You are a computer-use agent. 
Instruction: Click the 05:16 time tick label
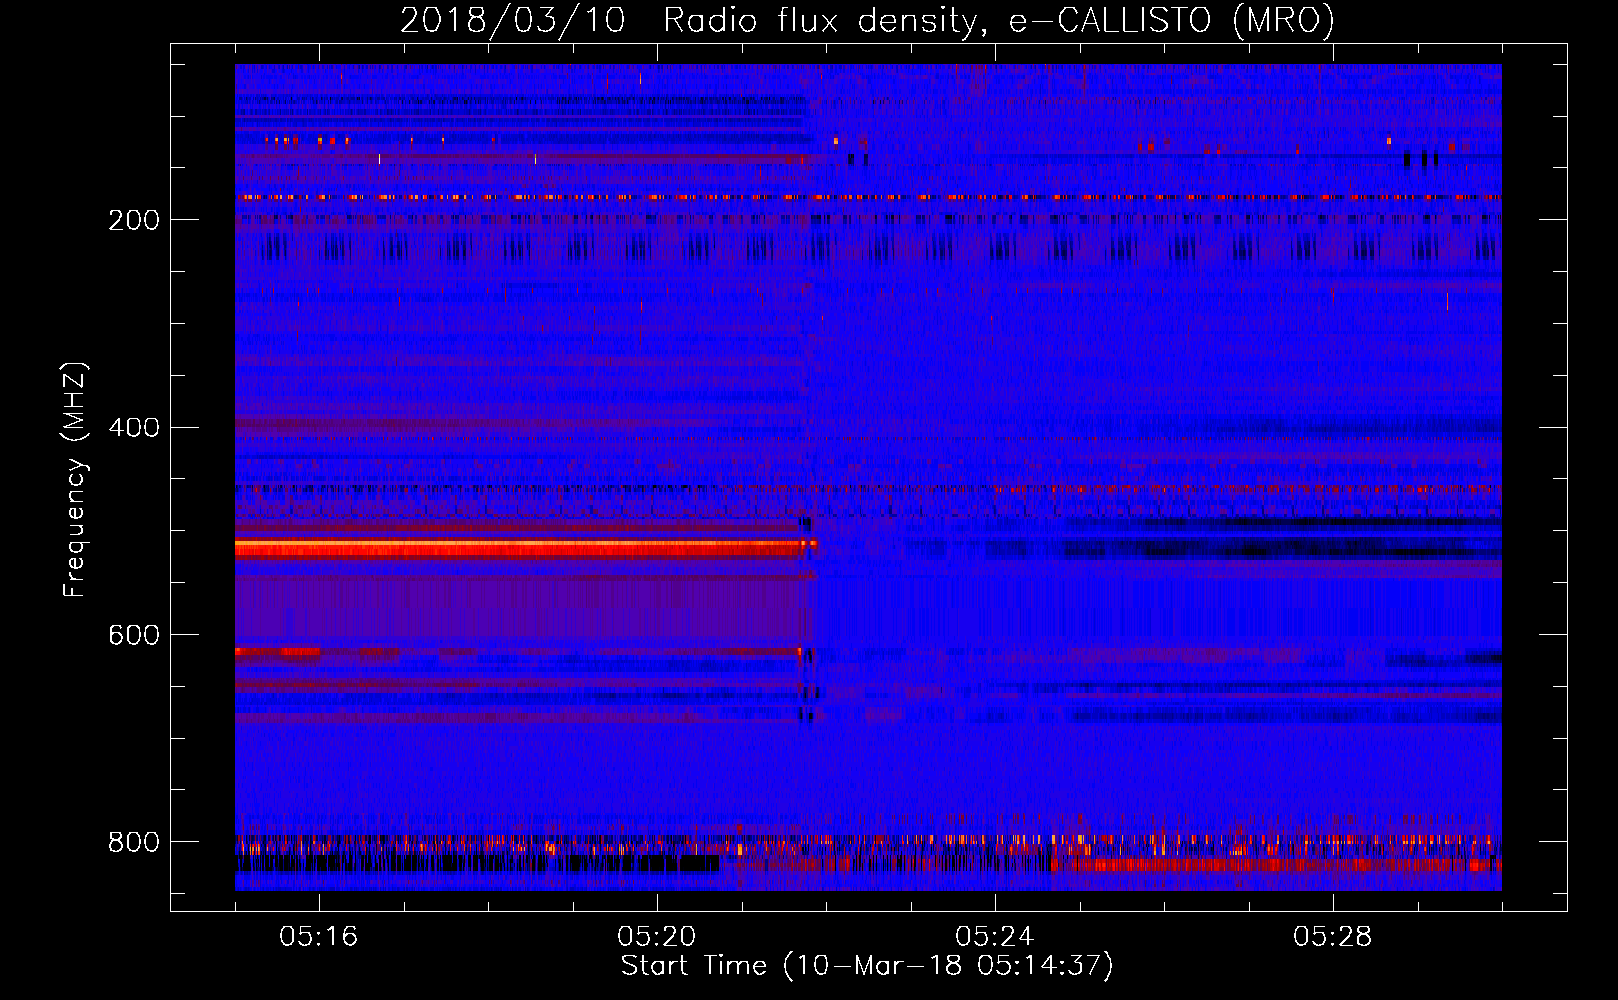coord(319,937)
